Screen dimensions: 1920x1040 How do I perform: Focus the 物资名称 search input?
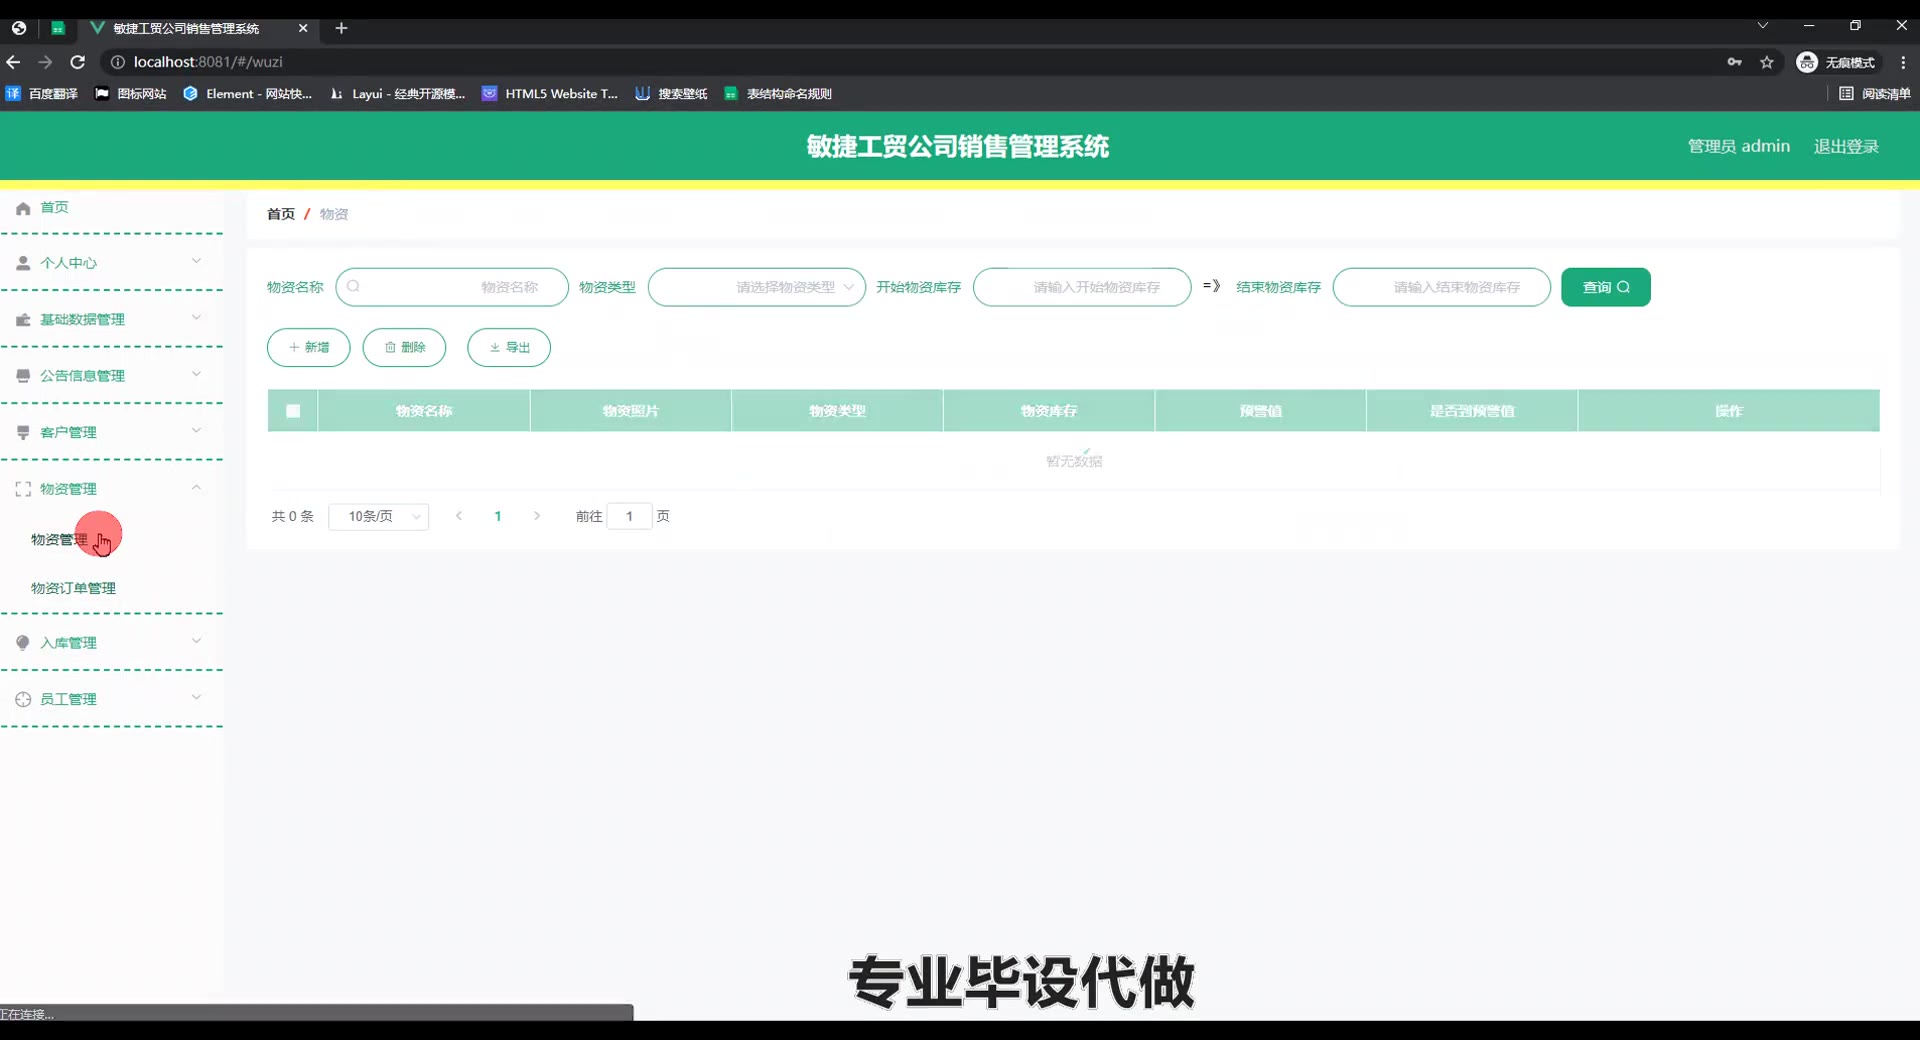tap(452, 287)
